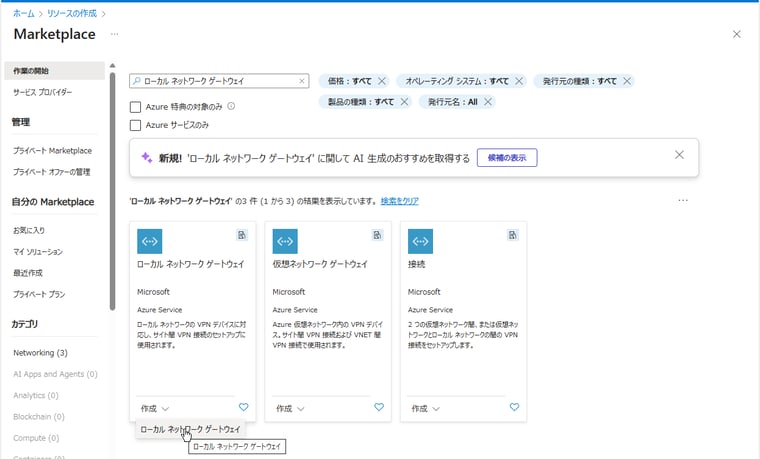Open プライベート オファーの管理 in sidebar
The image size is (760, 459).
click(51, 172)
